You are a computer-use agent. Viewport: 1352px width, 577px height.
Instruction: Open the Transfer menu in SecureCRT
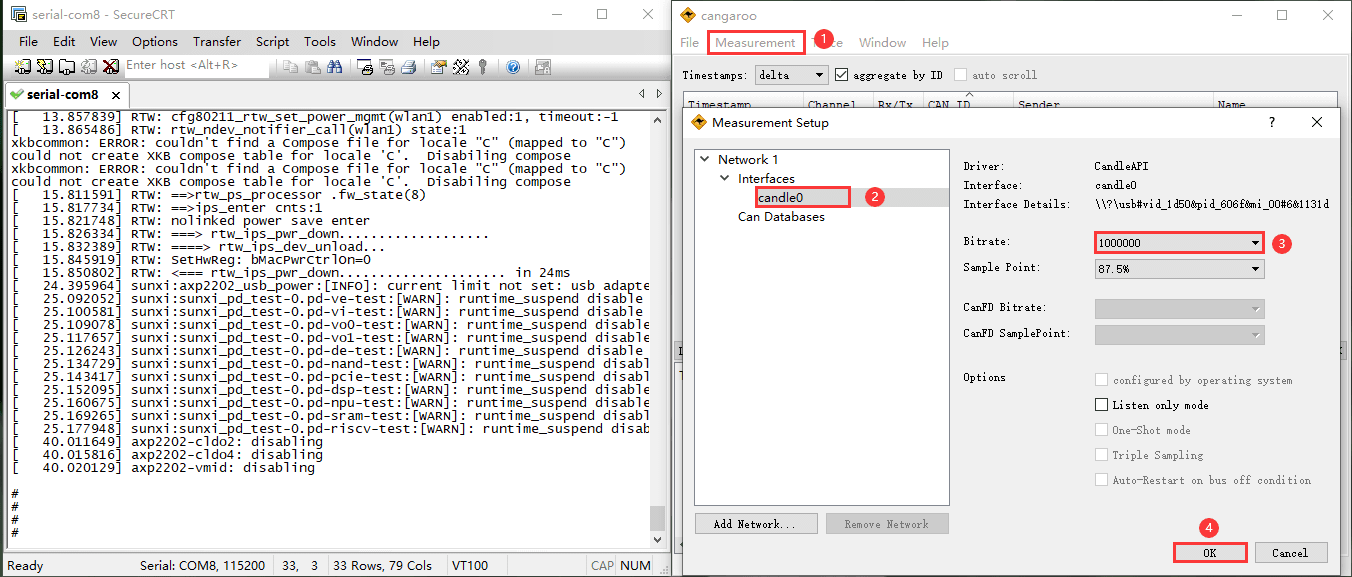click(217, 41)
